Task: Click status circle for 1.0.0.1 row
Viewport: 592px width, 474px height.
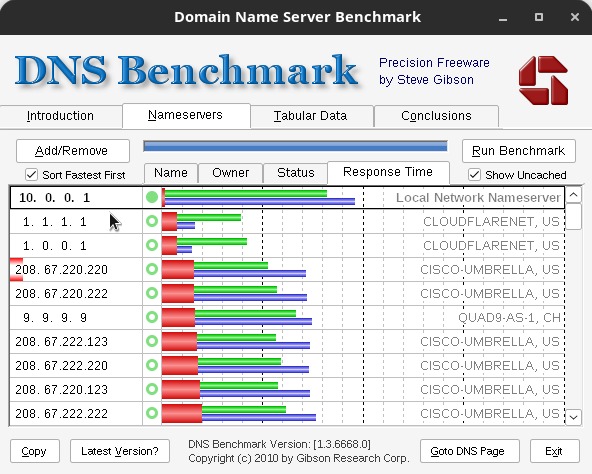Action: click(x=152, y=245)
